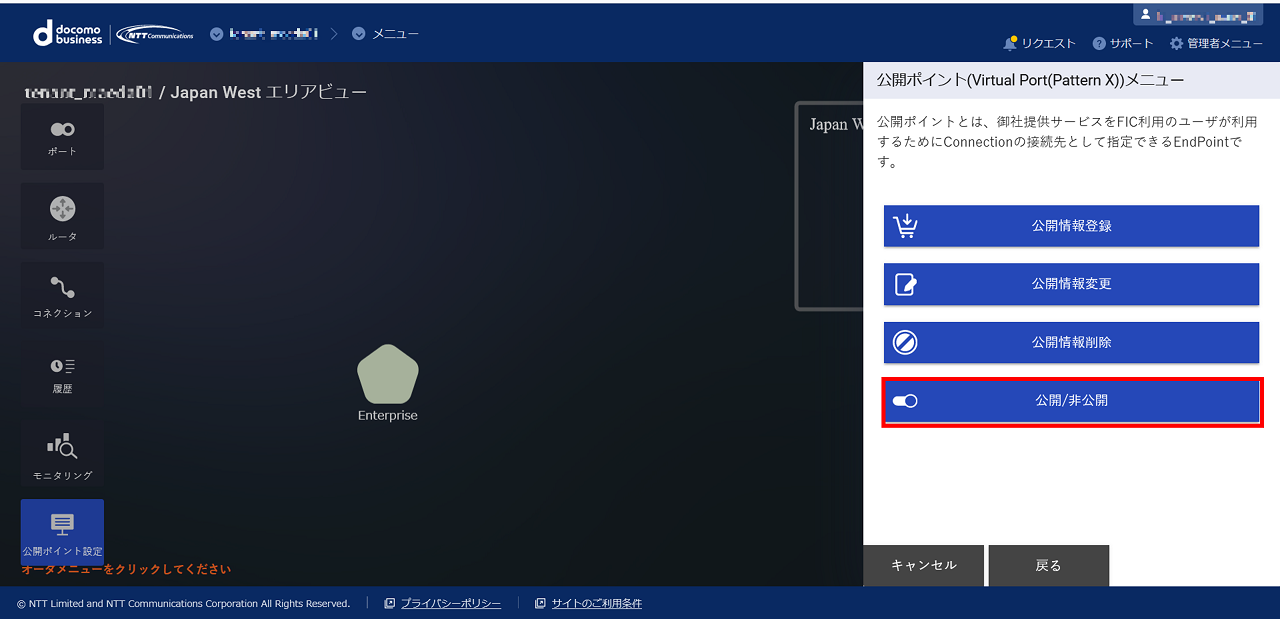Open the ポート sidebar menu
1280x619 pixels.
tap(62, 137)
